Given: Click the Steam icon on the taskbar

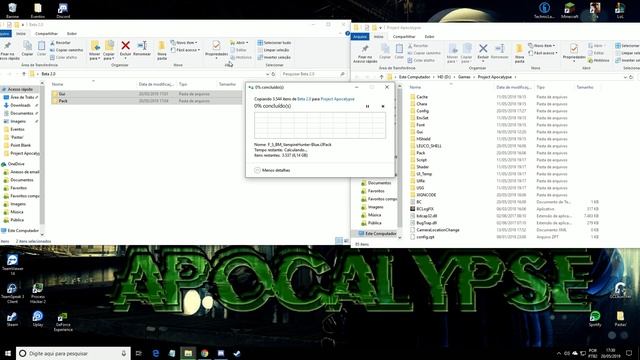Looking at the screenshot, I should pyautogui.click(x=237, y=353).
